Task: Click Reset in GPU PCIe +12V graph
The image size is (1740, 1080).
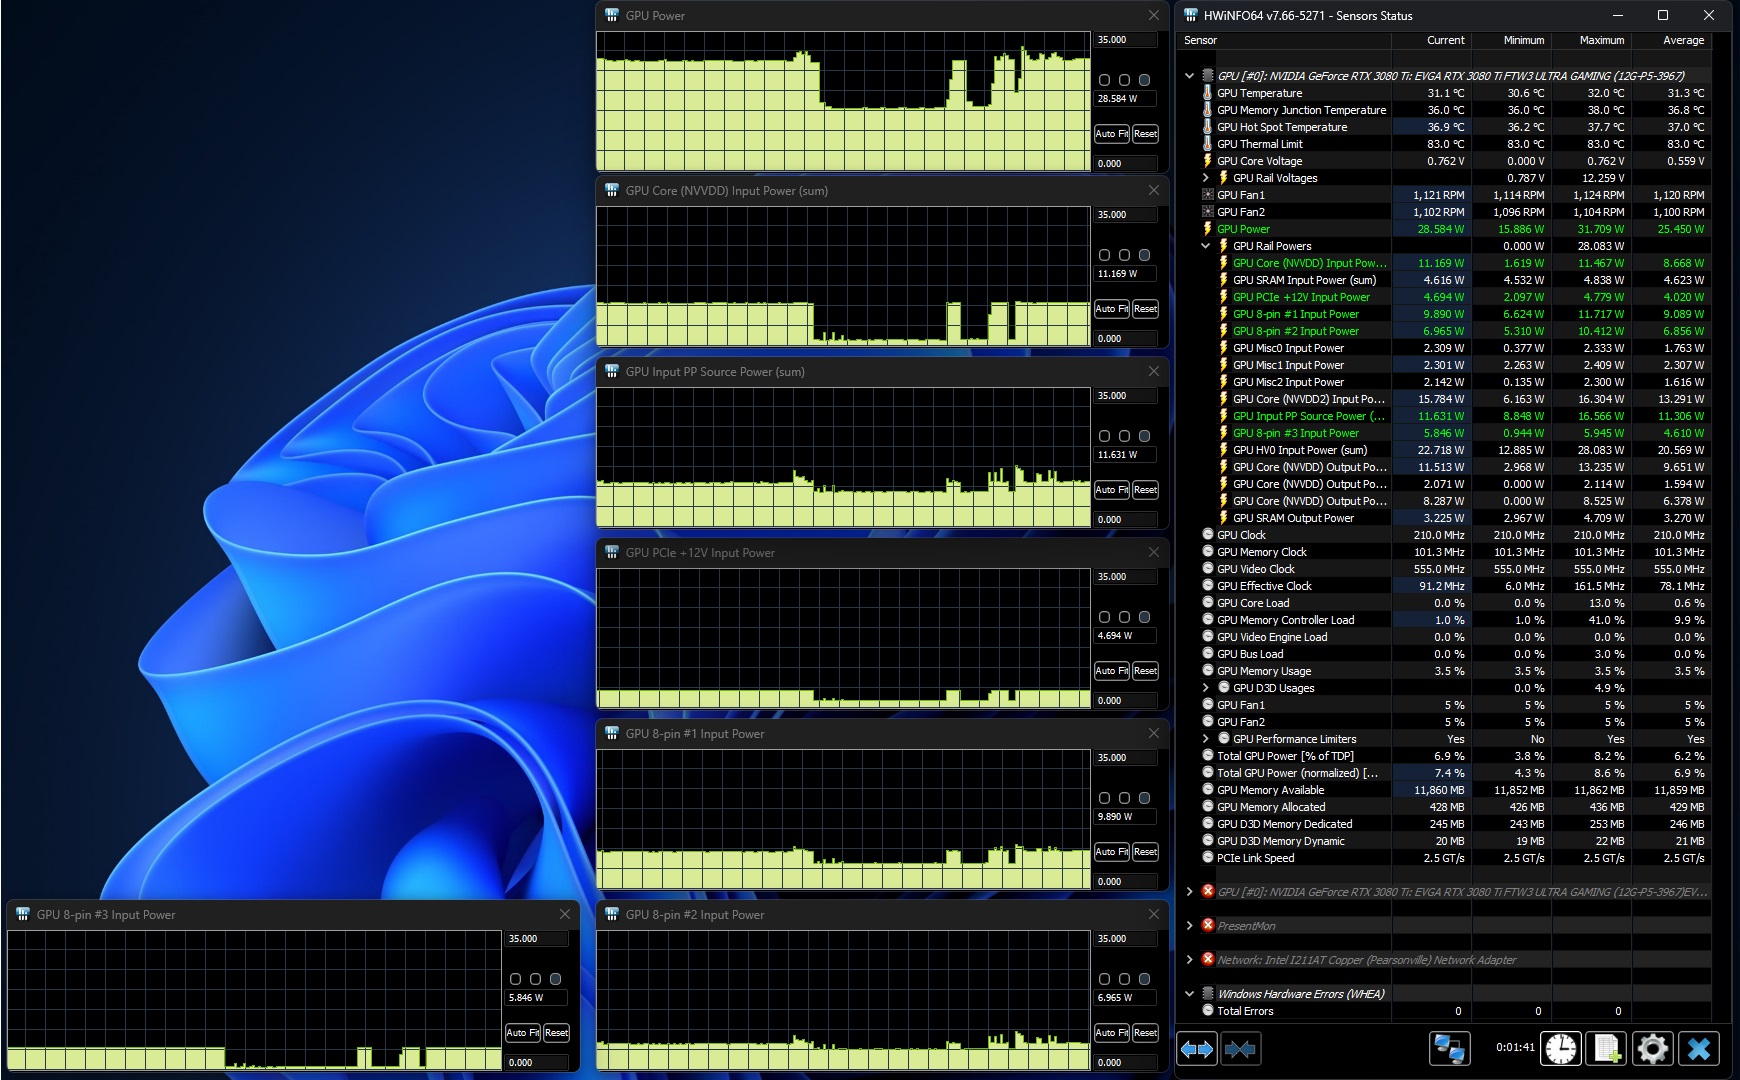Action: (1145, 671)
